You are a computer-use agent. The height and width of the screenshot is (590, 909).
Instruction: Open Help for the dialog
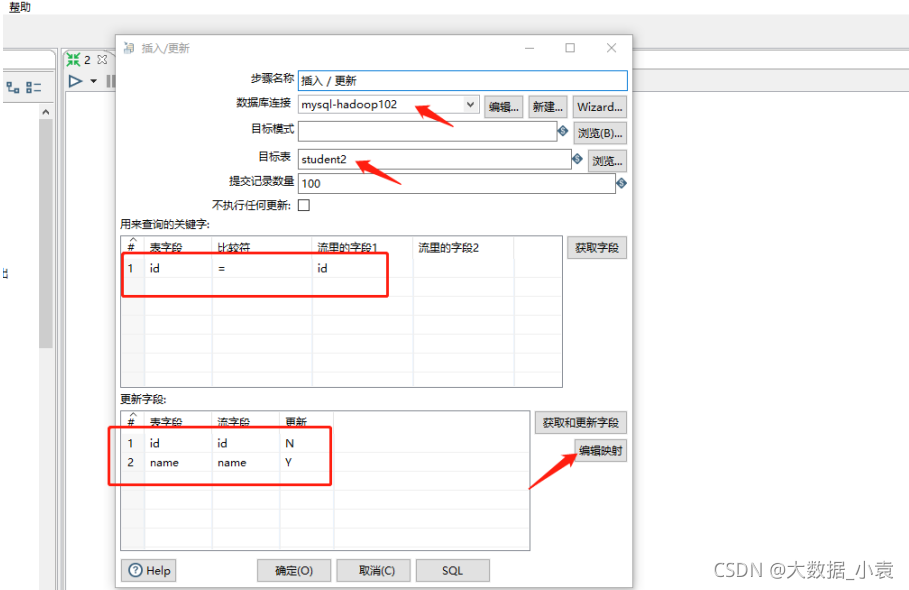tap(149, 571)
